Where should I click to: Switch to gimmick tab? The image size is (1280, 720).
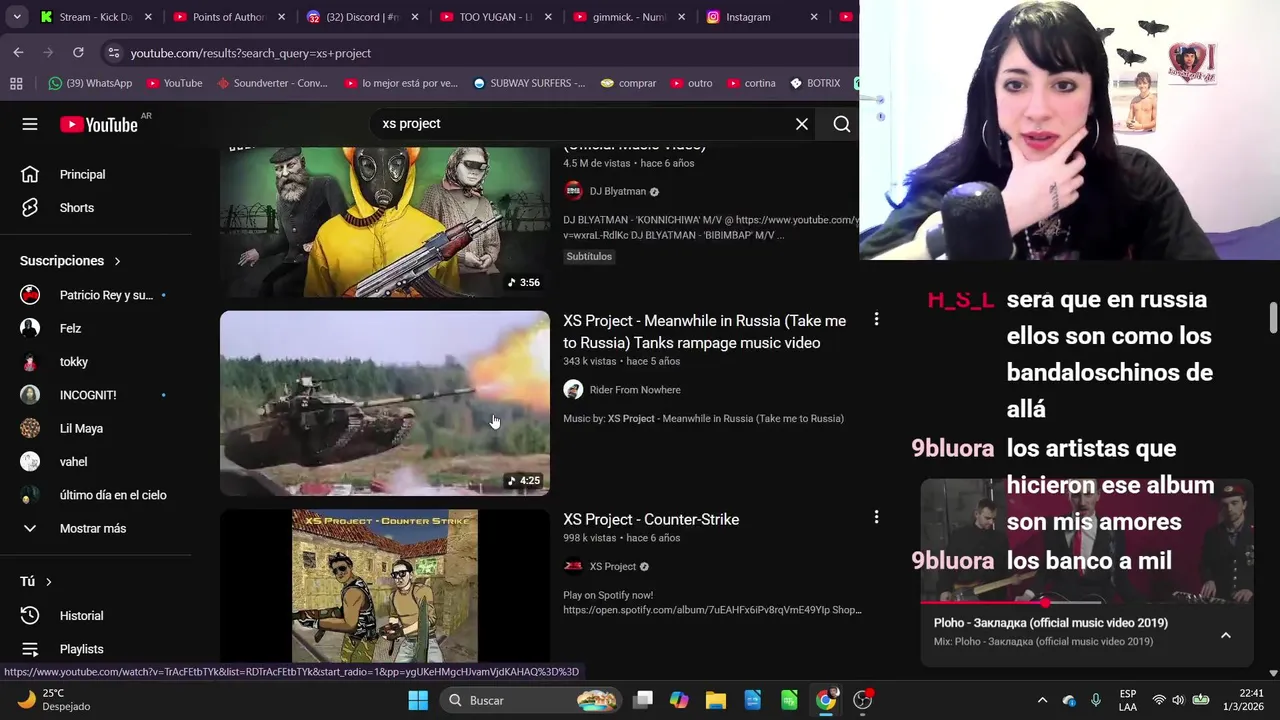(x=628, y=17)
